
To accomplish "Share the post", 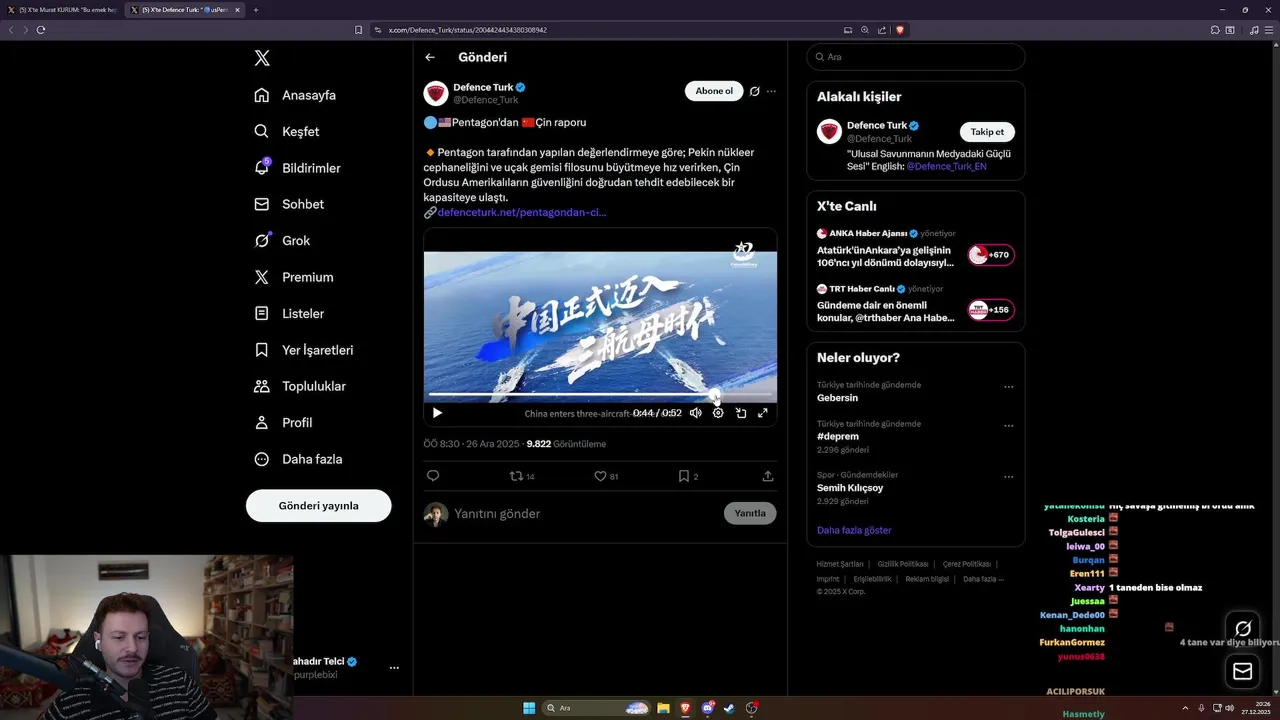I will 768,476.
